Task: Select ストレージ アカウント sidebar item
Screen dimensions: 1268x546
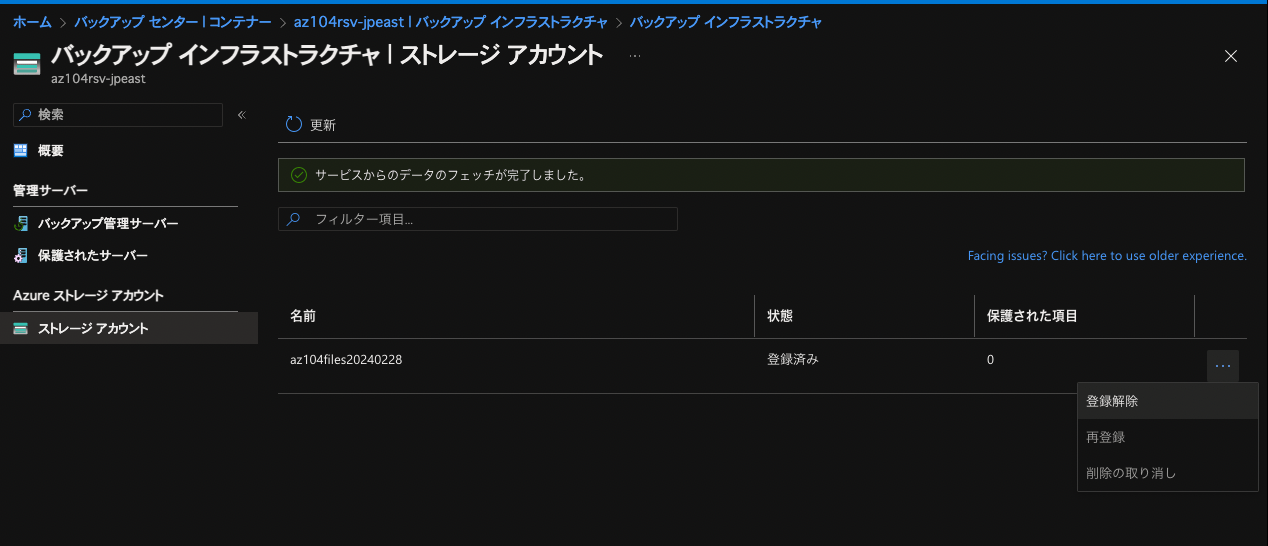Action: (129, 328)
